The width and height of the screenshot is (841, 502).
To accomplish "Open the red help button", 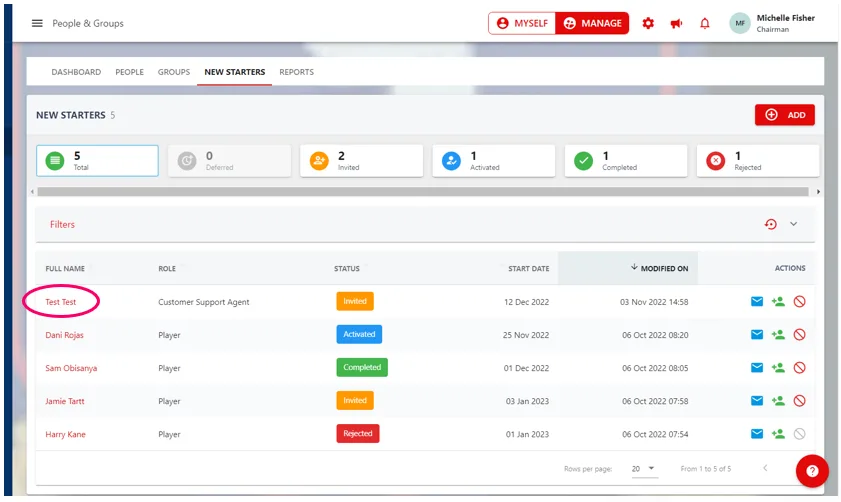I will tap(812, 471).
